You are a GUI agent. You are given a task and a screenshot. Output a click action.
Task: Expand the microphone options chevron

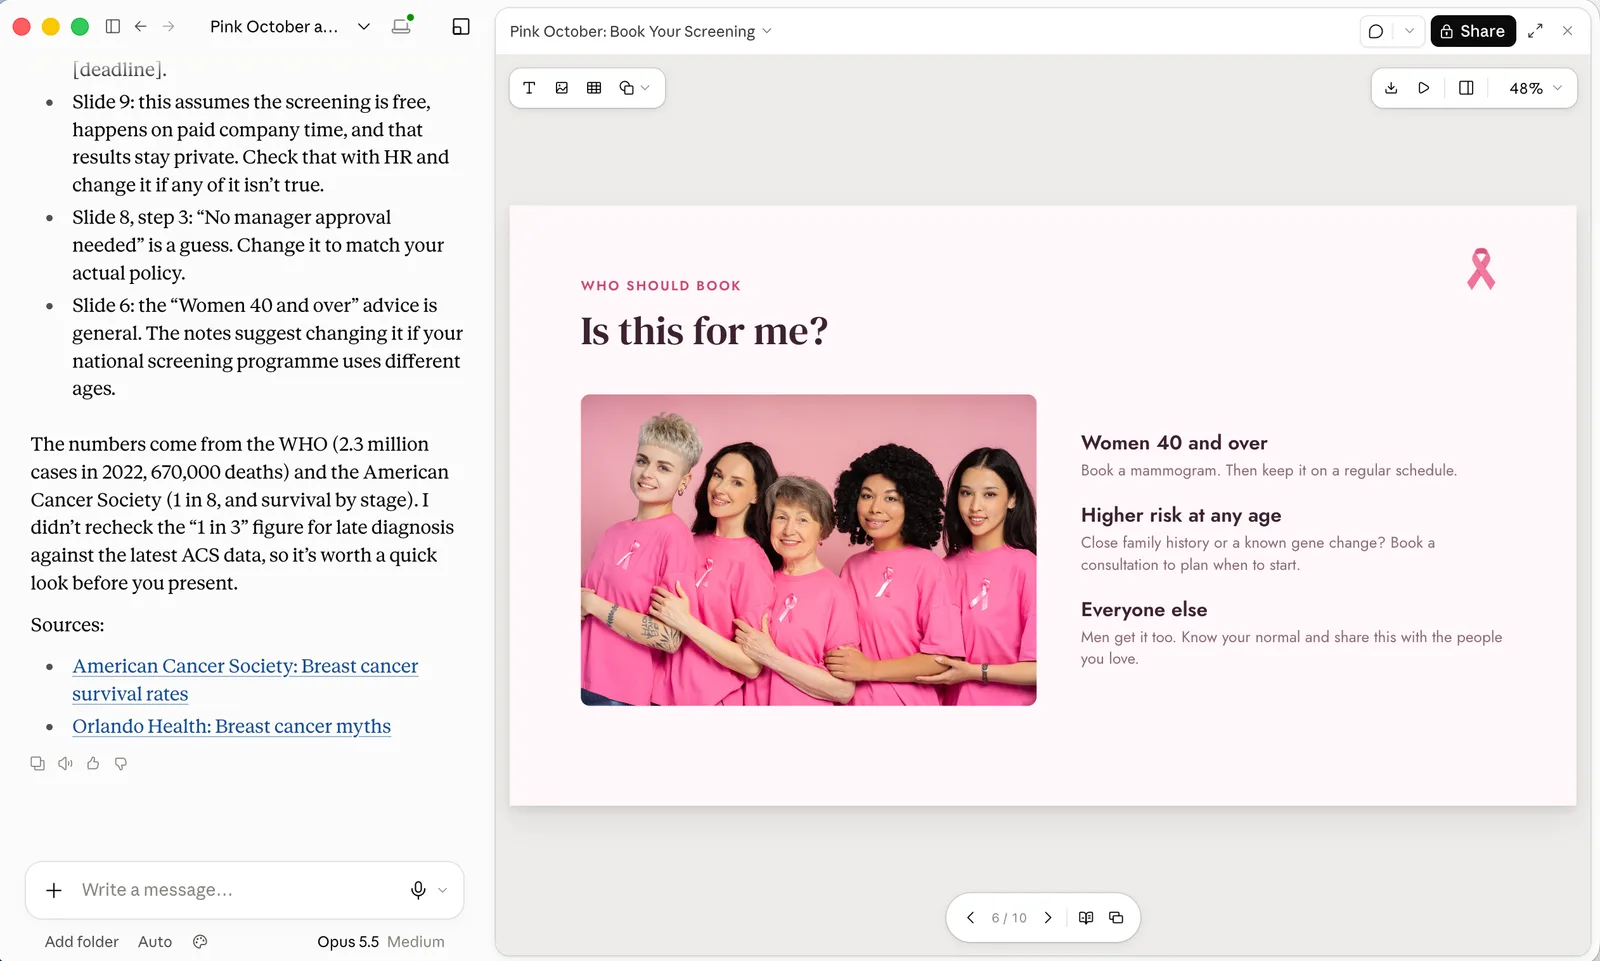click(x=443, y=890)
